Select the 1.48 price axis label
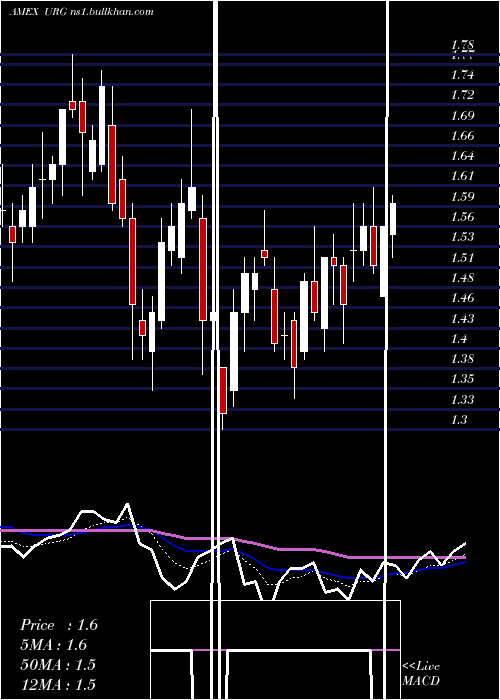500x700 pixels. pos(462,278)
